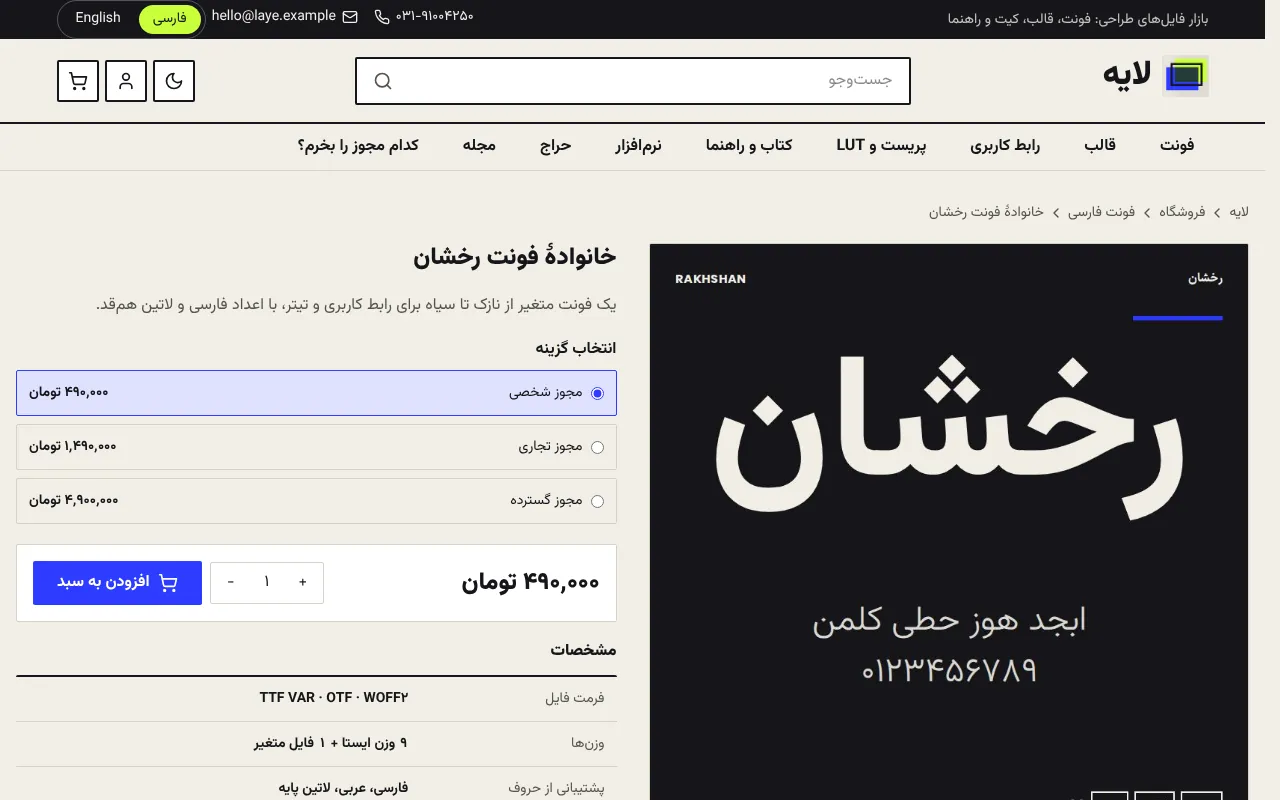
Task: Click the phone icon in top bar
Action: (382, 17)
